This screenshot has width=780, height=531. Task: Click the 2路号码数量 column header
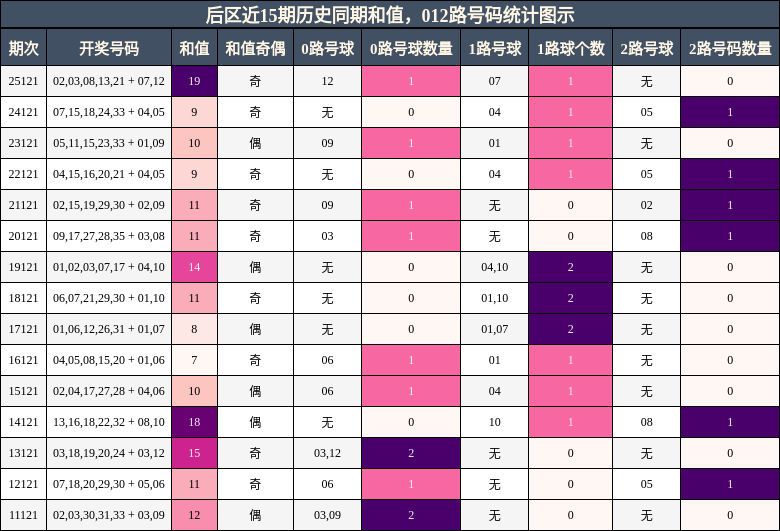tap(730, 48)
